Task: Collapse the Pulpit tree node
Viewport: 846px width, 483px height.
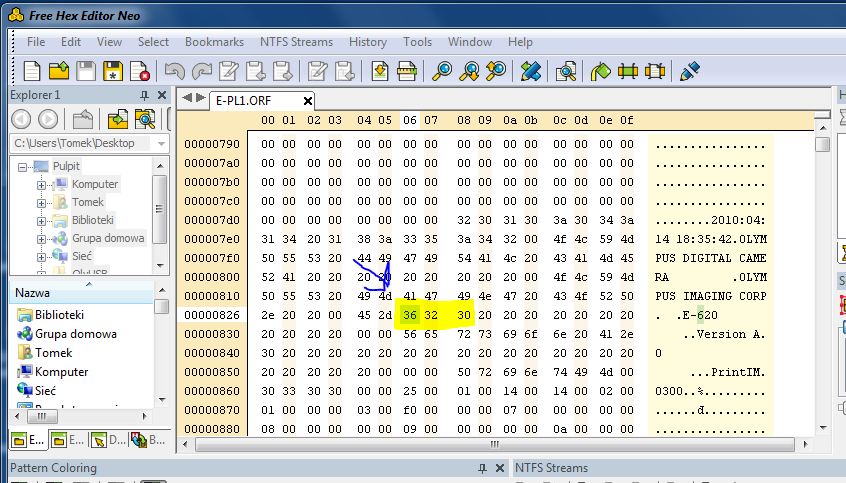Action: [22, 166]
